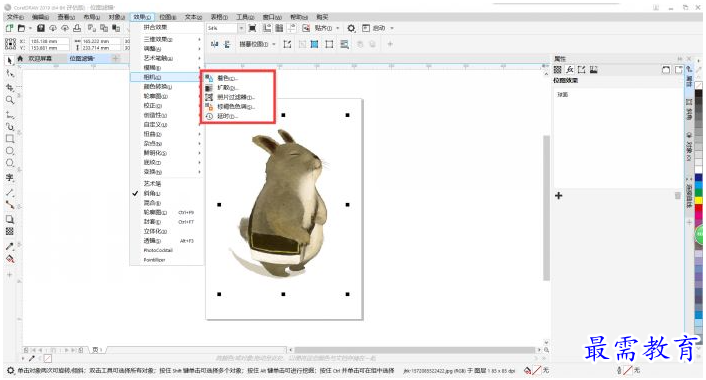Image resolution: width=706 pixels, height=380 pixels.
Task: Open the zoom level dropdown arrow
Action: tap(241, 28)
